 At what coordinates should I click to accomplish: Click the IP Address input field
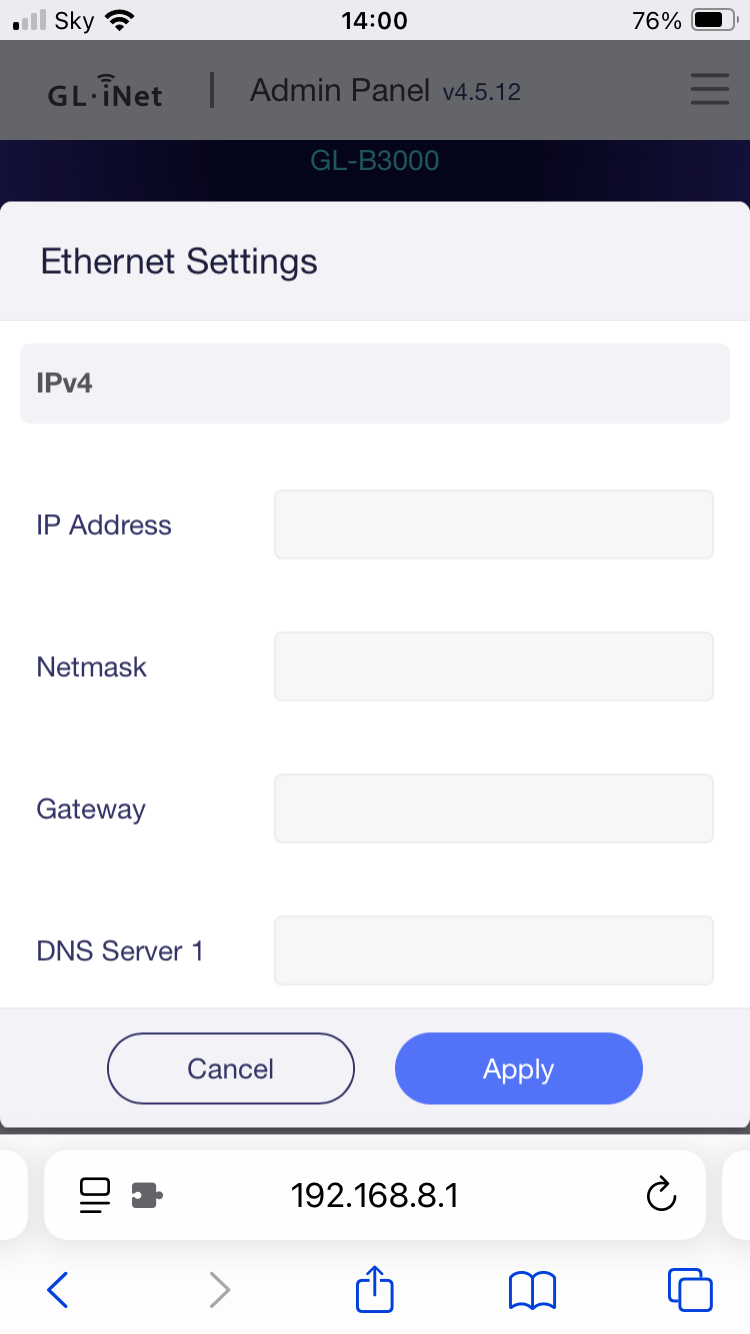pyautogui.click(x=493, y=524)
